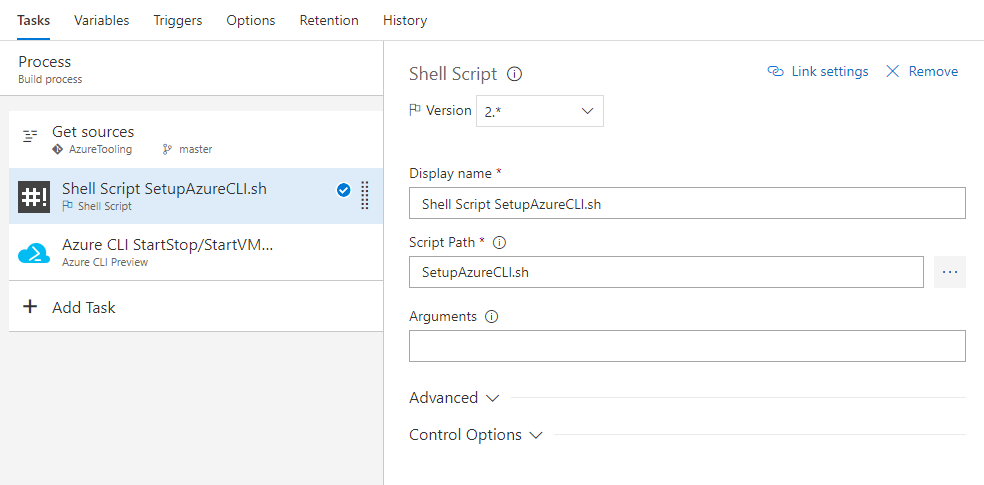Click the drag handle on Shell Script task
This screenshot has width=984, height=485.
click(365, 196)
